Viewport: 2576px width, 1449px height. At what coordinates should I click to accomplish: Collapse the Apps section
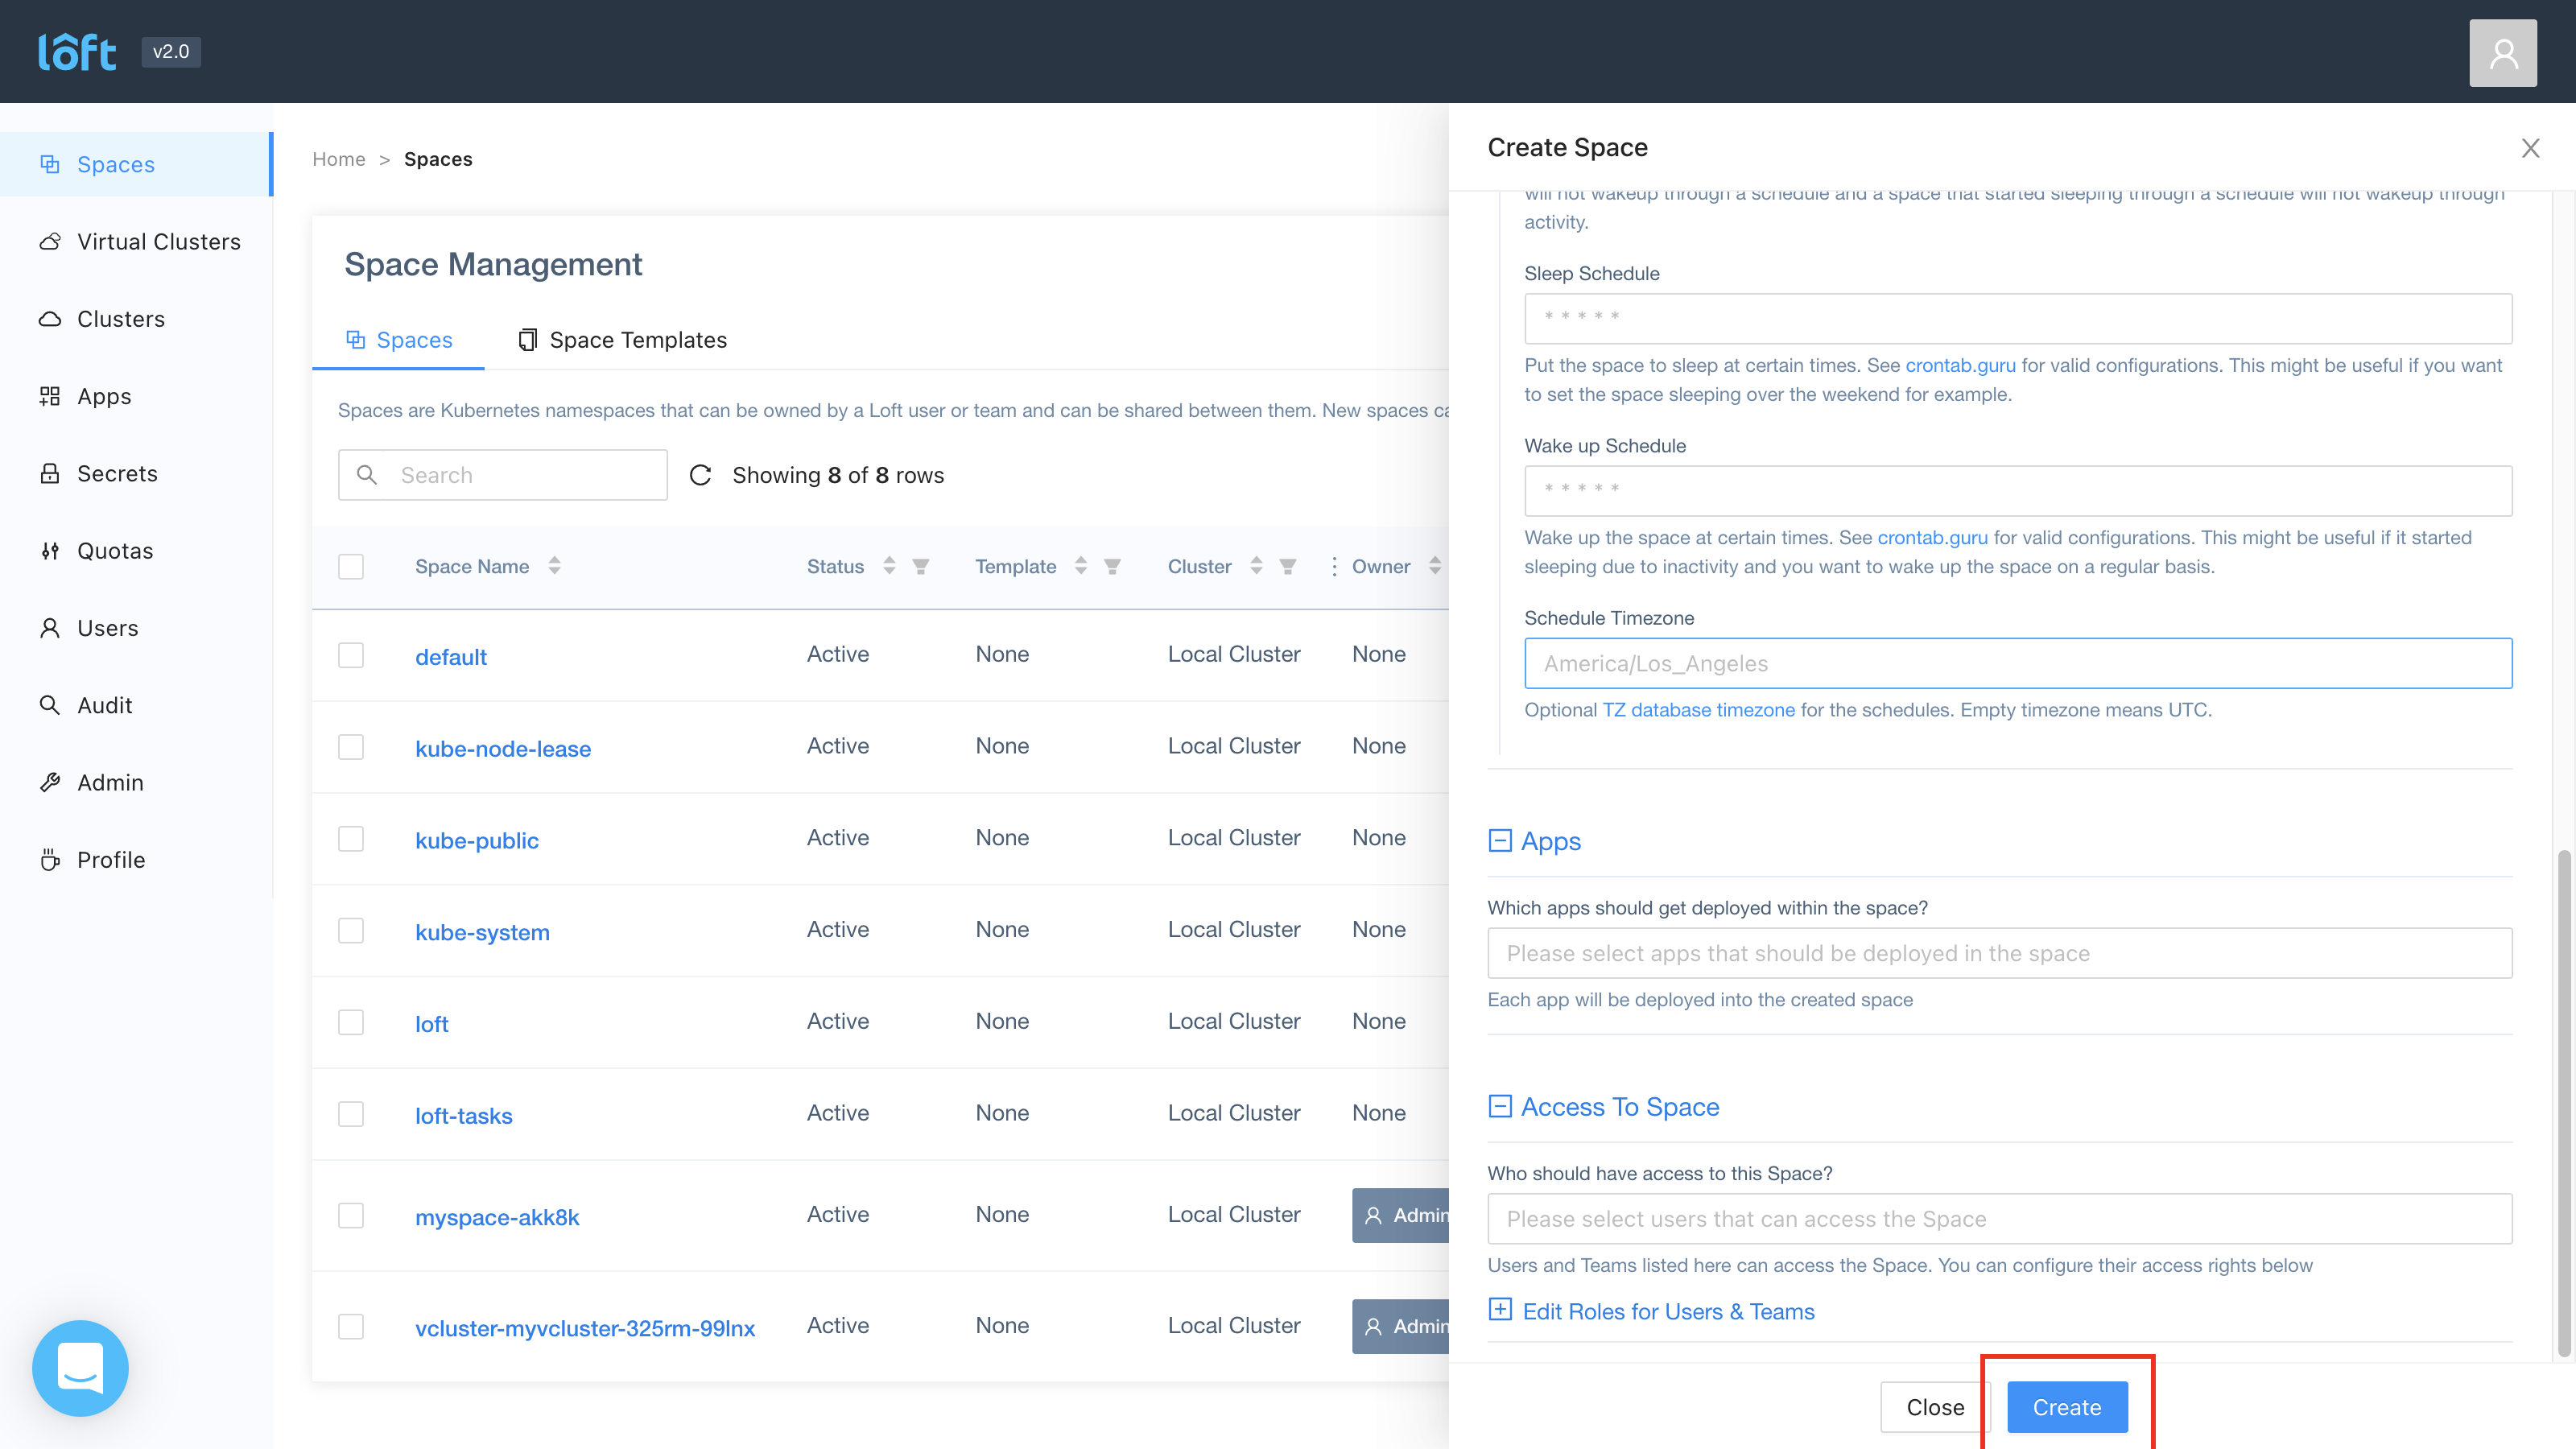(1500, 841)
